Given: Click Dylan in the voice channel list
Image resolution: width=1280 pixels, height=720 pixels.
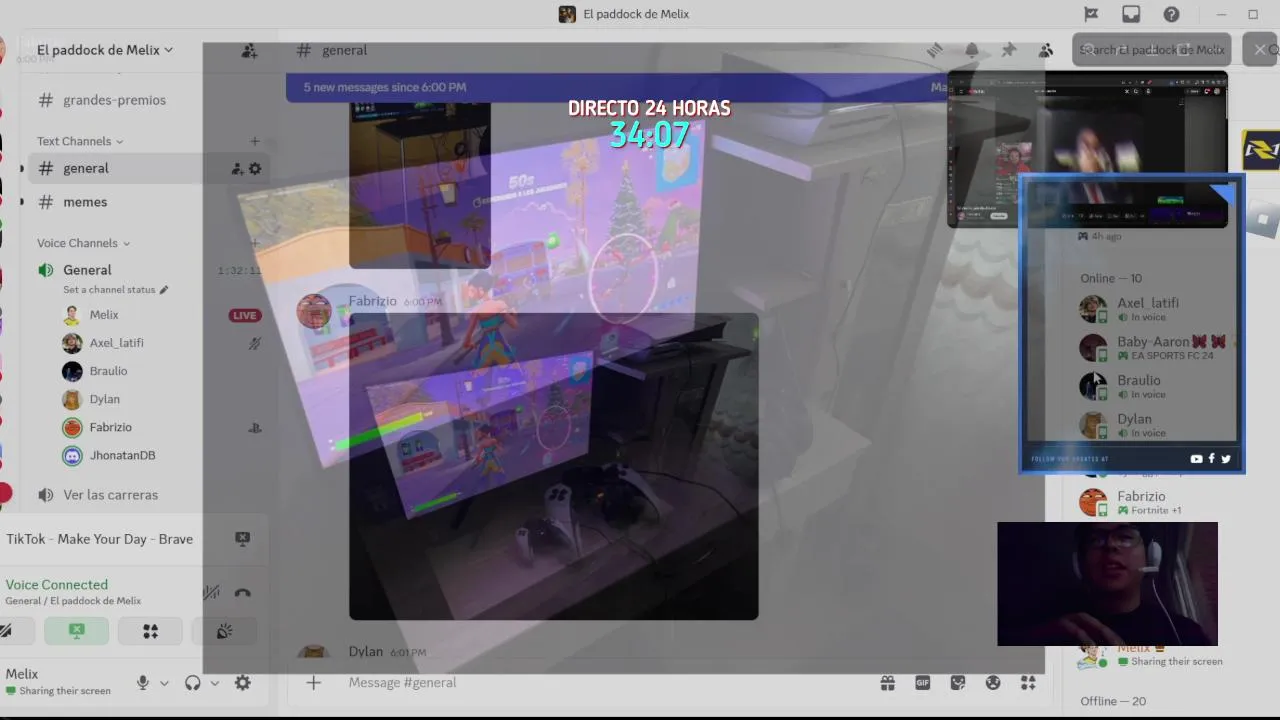Looking at the screenshot, I should [104, 399].
